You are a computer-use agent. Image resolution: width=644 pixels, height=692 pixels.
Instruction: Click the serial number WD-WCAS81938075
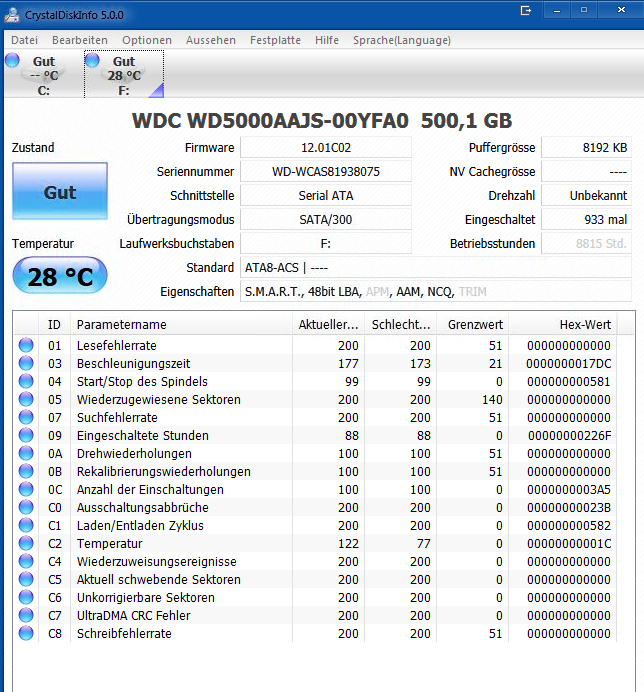(326, 172)
